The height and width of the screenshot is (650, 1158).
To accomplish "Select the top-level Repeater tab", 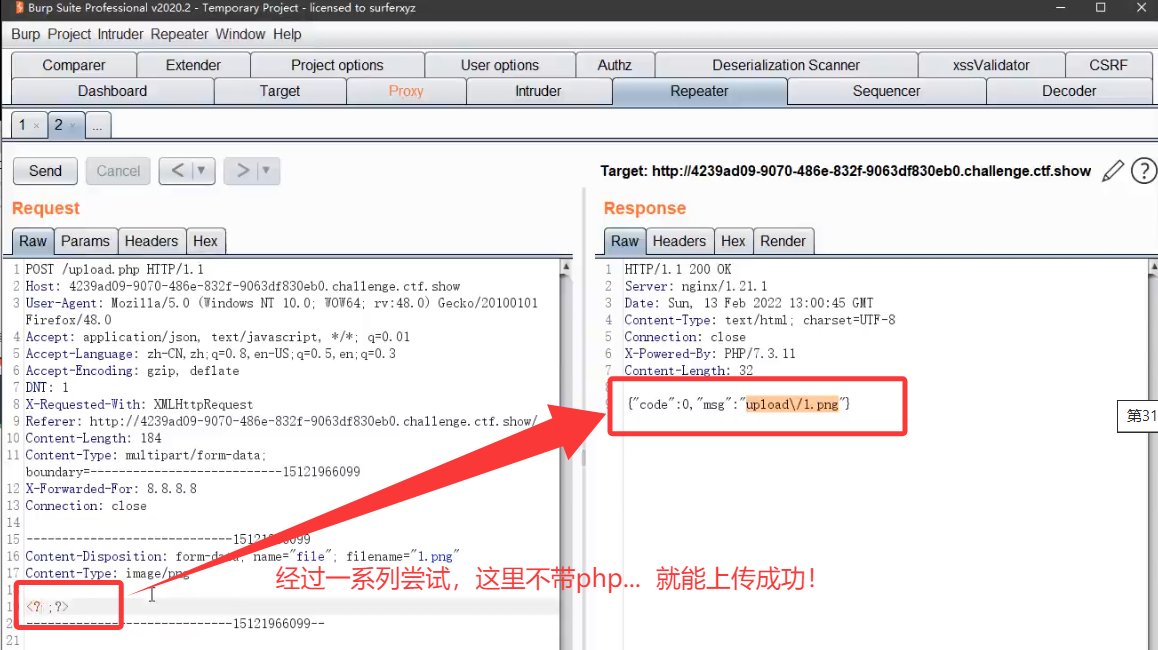I will (699, 91).
